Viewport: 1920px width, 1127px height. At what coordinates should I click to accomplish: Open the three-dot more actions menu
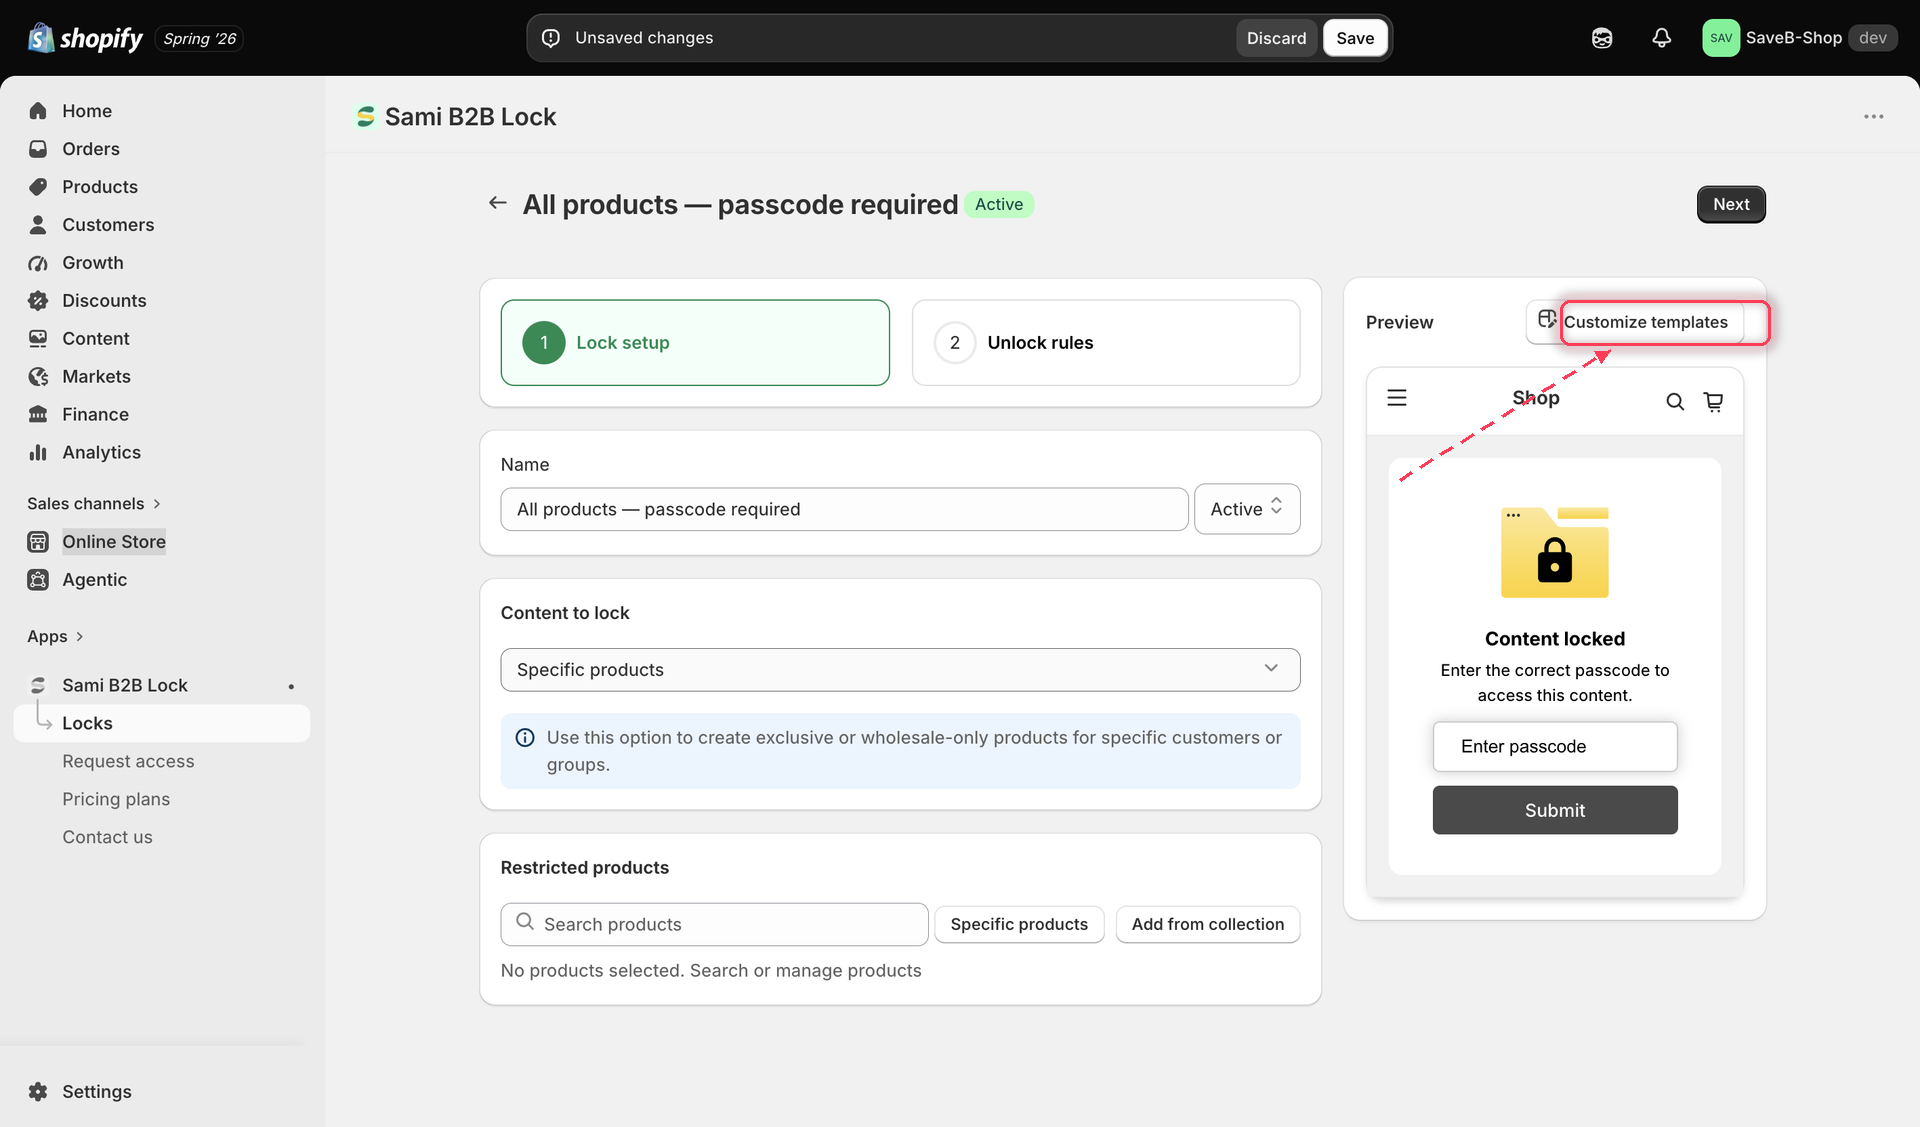1873,117
